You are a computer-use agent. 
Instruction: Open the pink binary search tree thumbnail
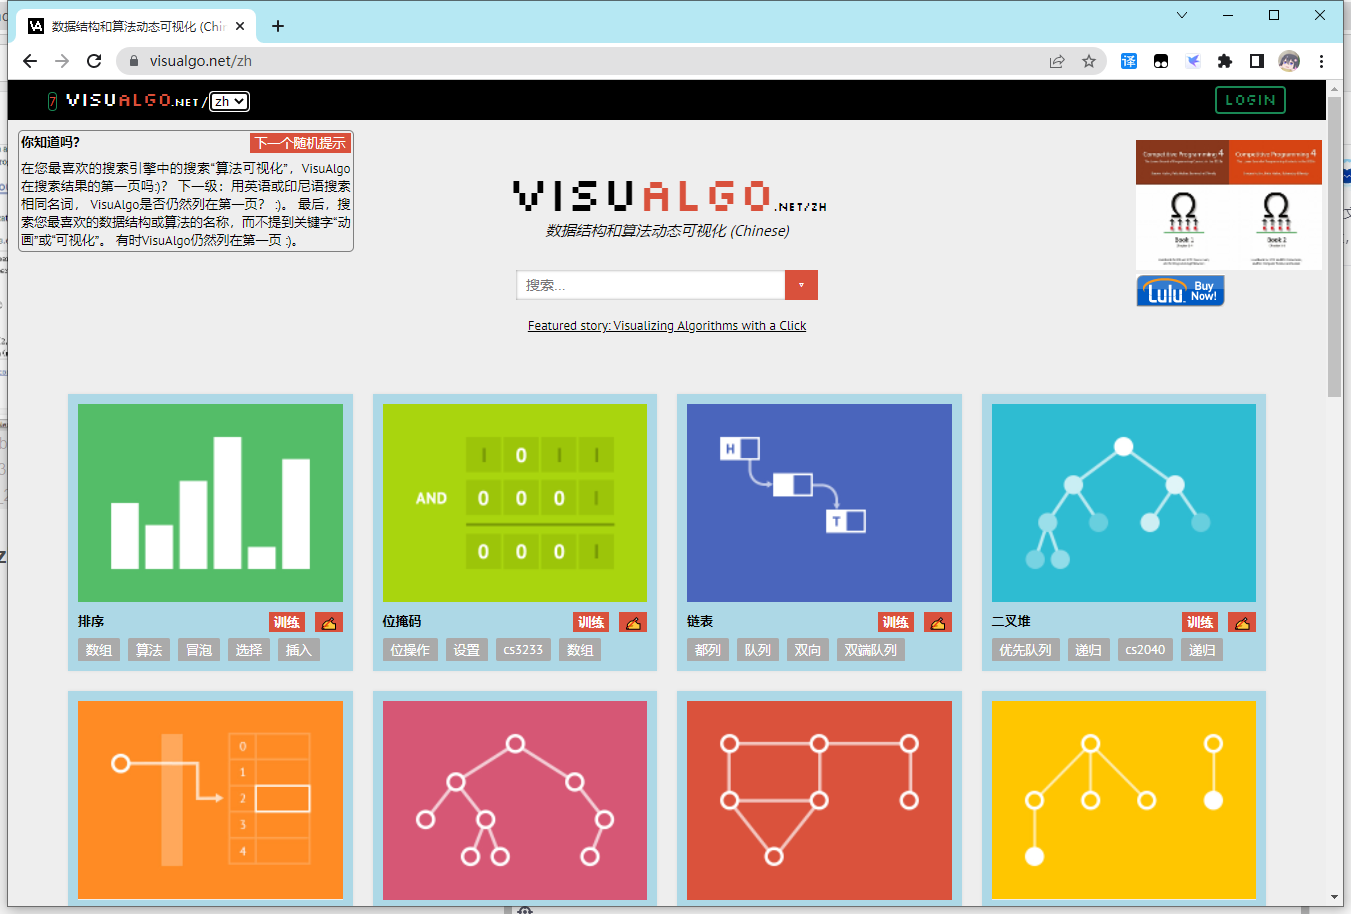tap(515, 800)
